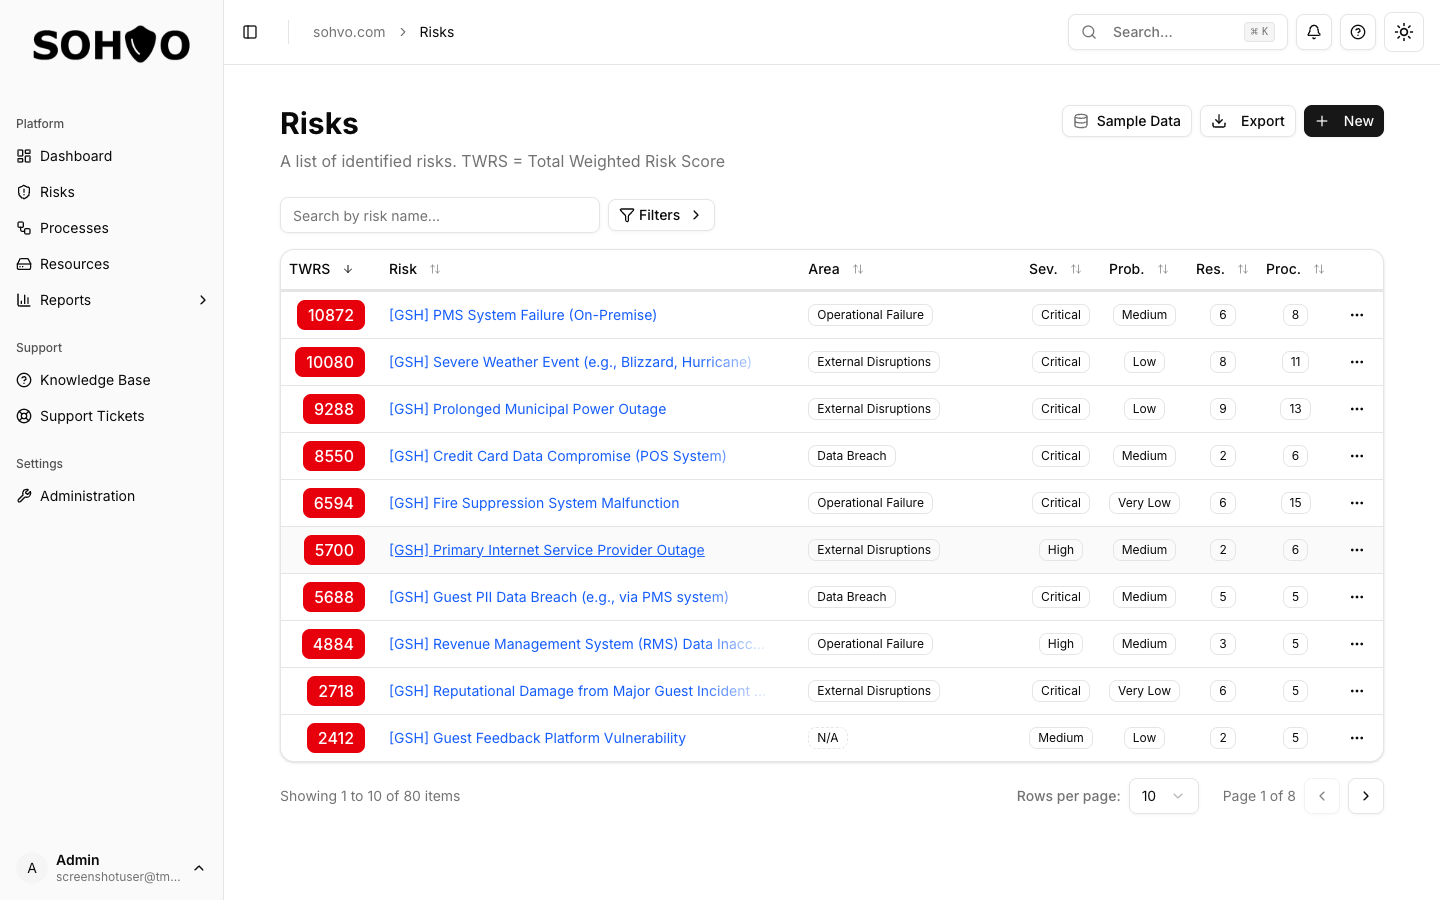Click the Data Breach tag in the 8550 row
Image resolution: width=1440 pixels, height=900 pixels.
852,456
